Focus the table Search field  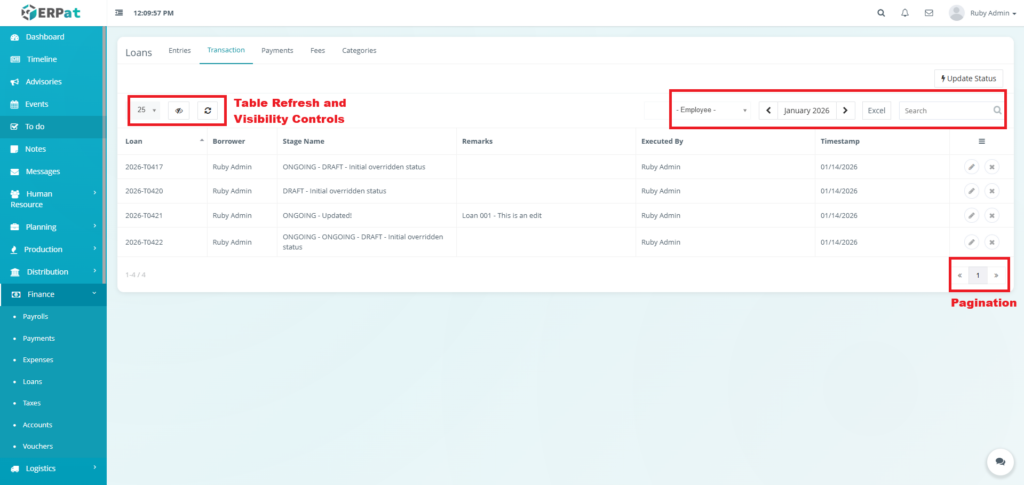tap(945, 110)
